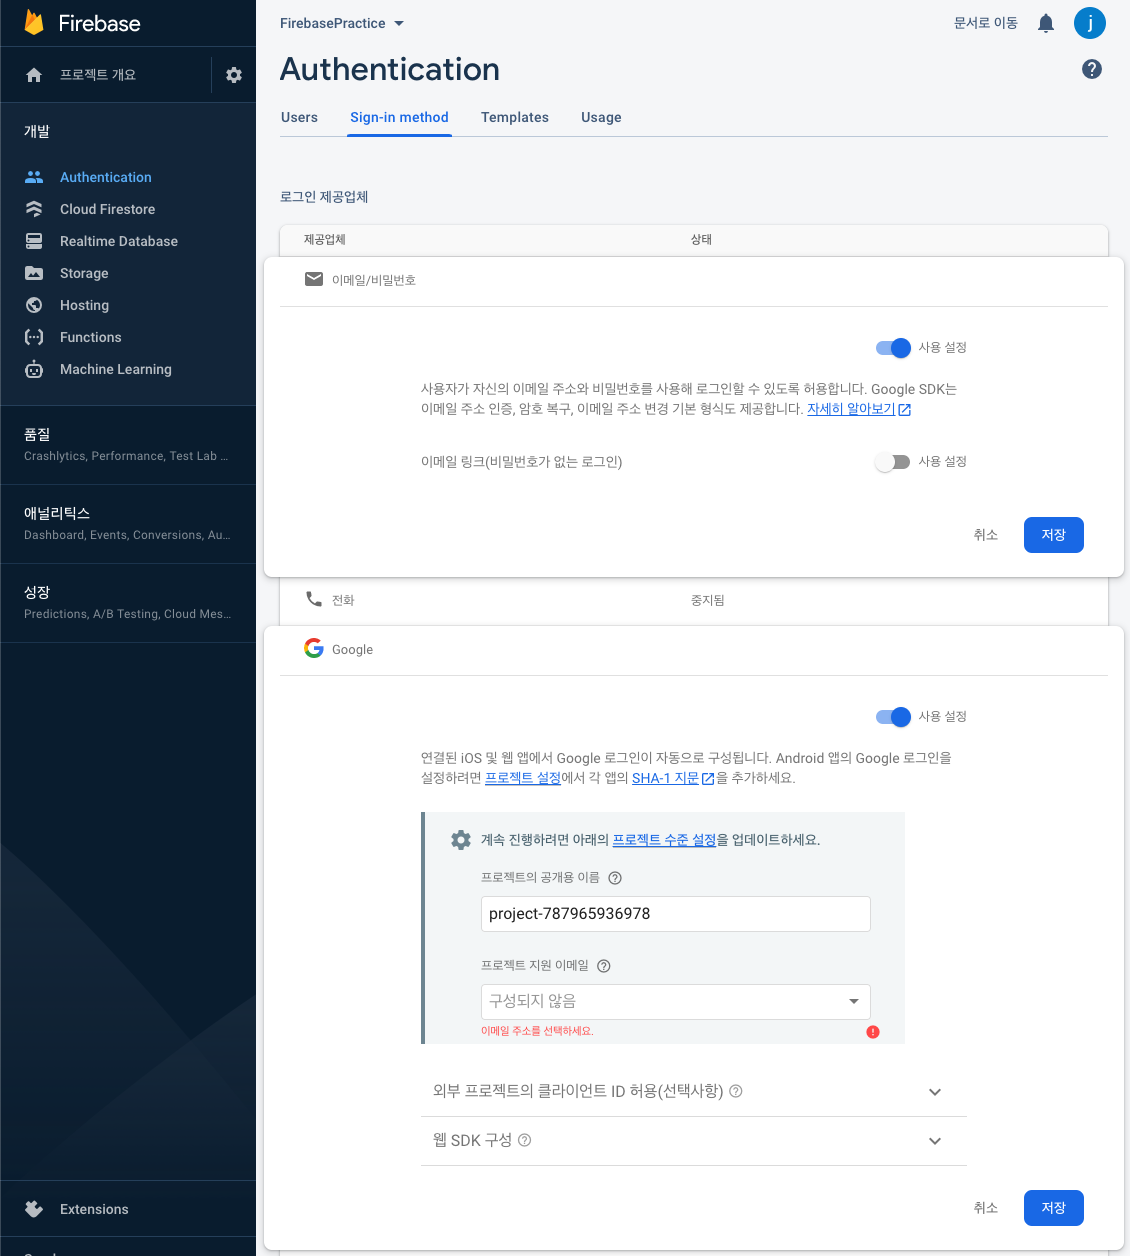
Task: Click the Realtime Database icon
Action: click(x=34, y=241)
